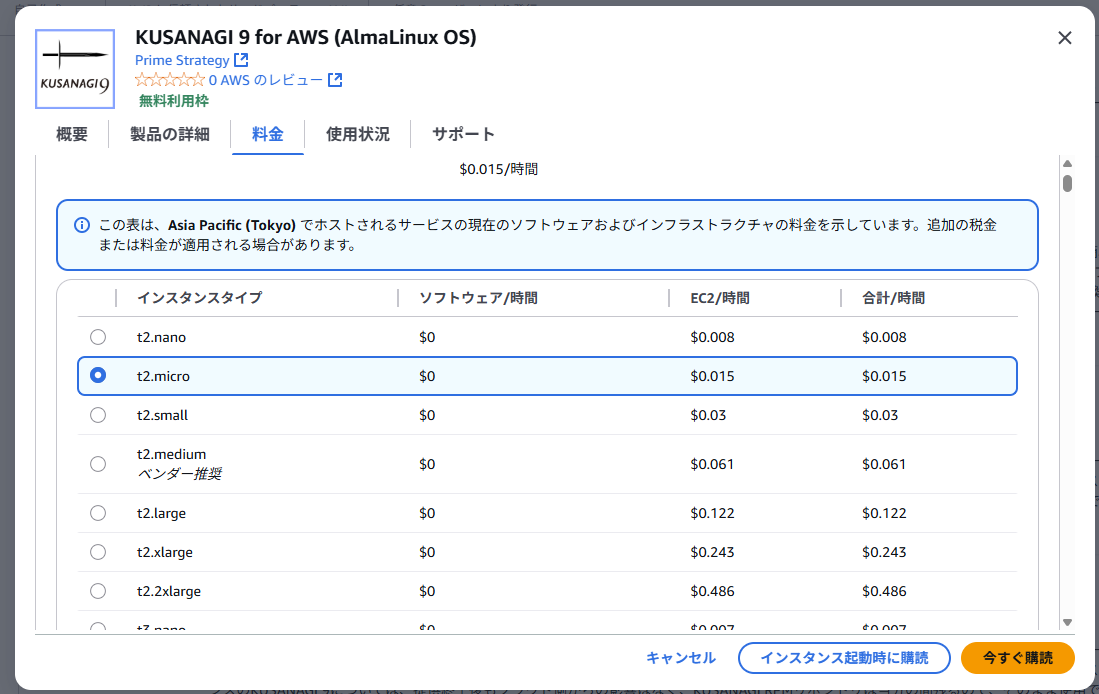Click the インスタンスタイプ column header
This screenshot has width=1099, height=694.
coord(199,298)
